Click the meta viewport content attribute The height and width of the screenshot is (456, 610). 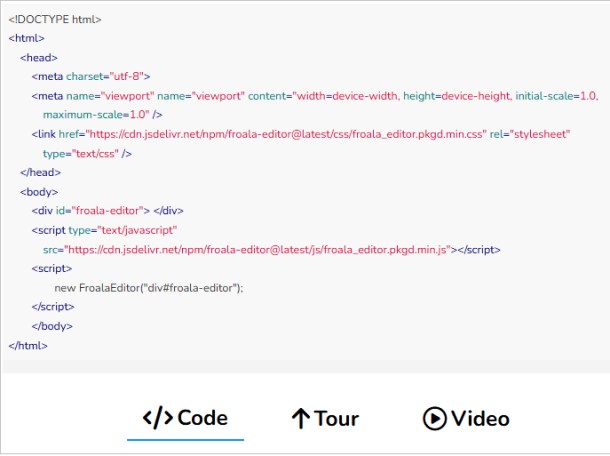(x=423, y=96)
